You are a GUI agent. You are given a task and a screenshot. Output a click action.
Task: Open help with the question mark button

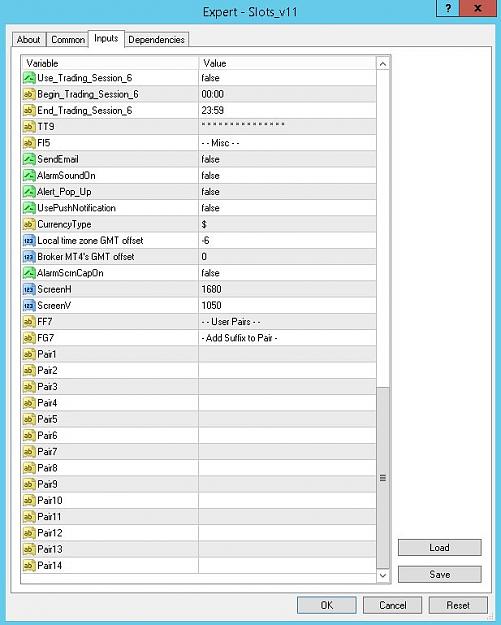tap(448, 8)
